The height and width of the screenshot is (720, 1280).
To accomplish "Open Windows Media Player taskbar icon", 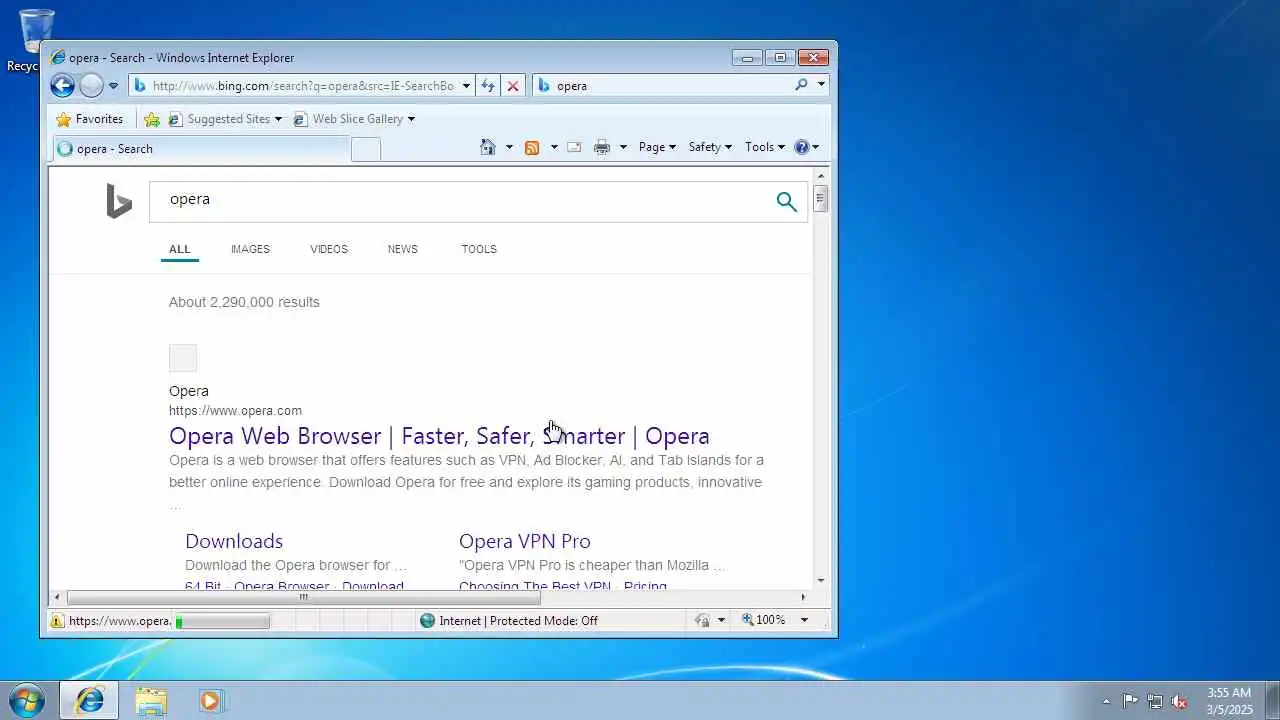I will coord(210,700).
